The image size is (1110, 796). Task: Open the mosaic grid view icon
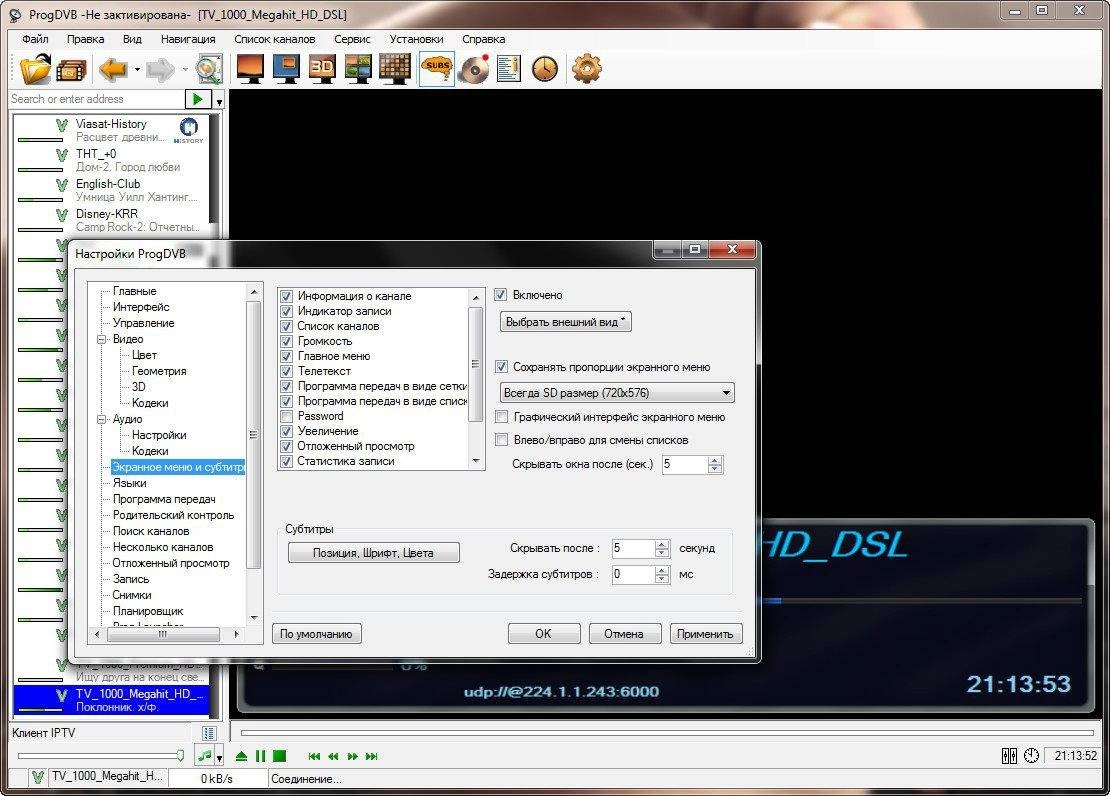tap(395, 69)
